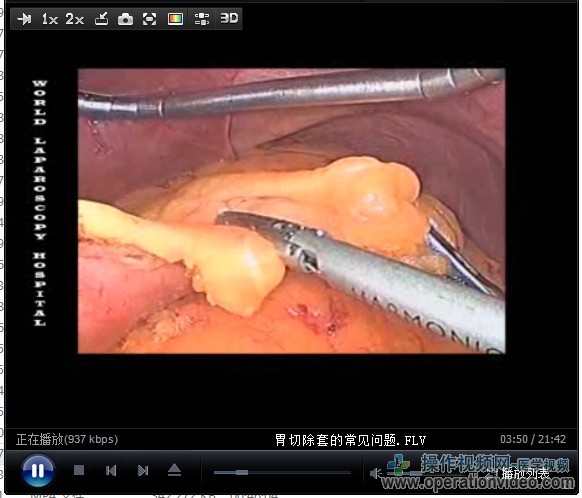This screenshot has width=582, height=498.
Task: Click the eject/open file button
Action: tap(174, 470)
